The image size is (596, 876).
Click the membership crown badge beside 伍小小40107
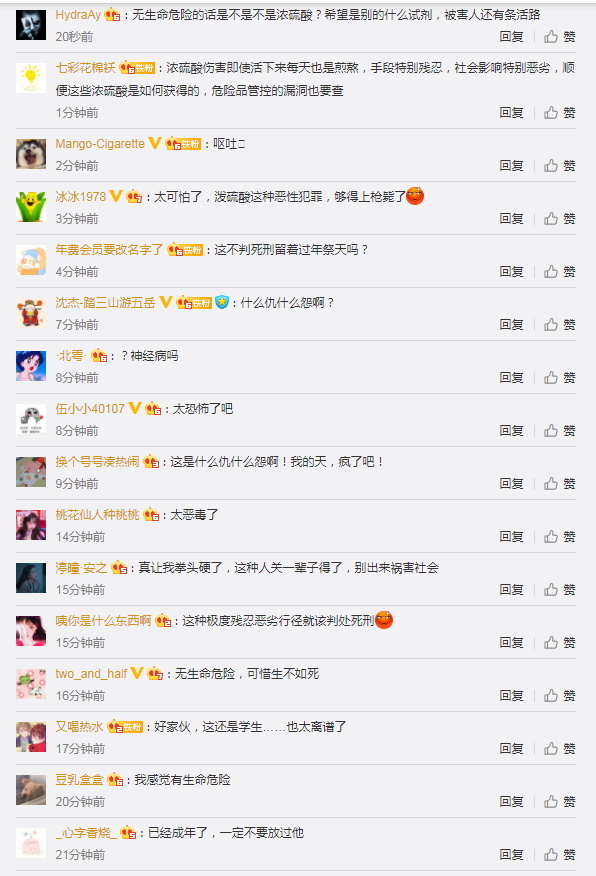click(x=153, y=409)
